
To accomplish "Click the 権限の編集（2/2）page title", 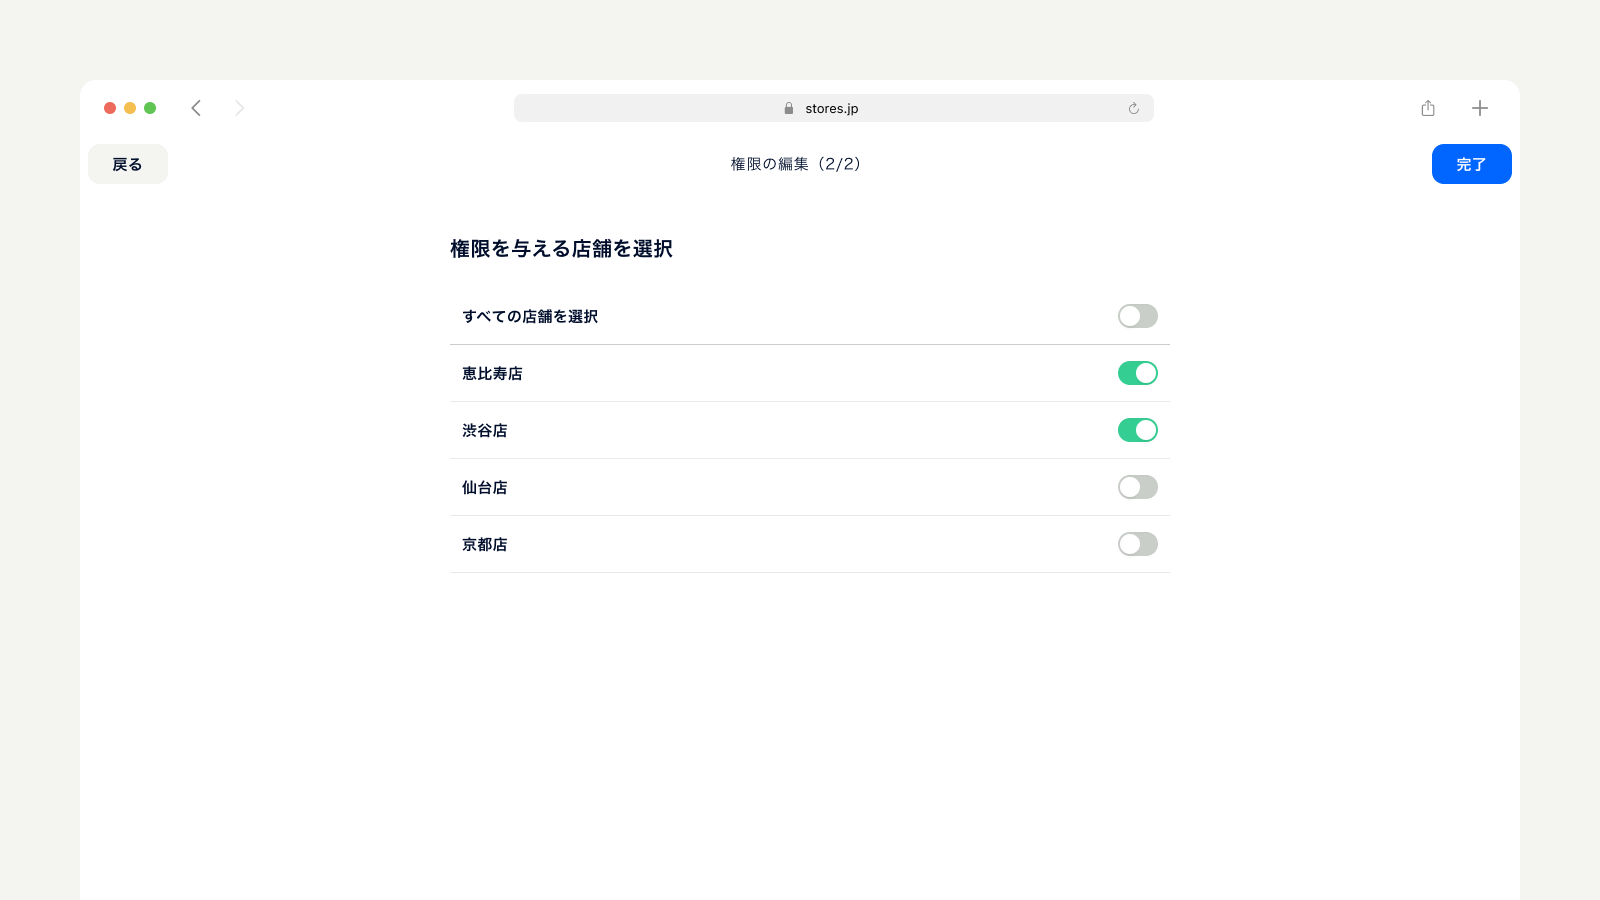I will 797,164.
